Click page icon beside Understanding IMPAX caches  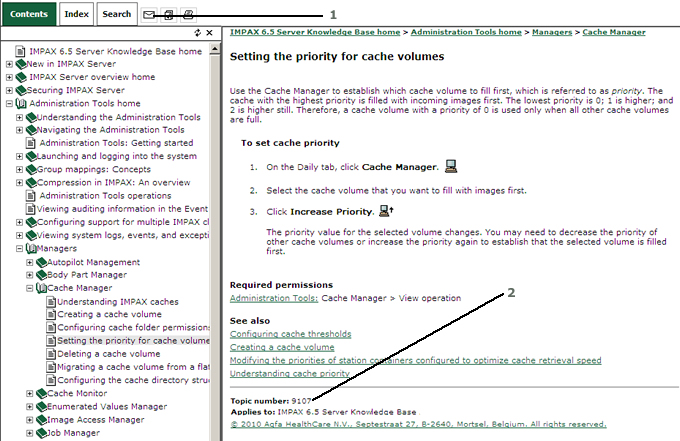point(51,302)
